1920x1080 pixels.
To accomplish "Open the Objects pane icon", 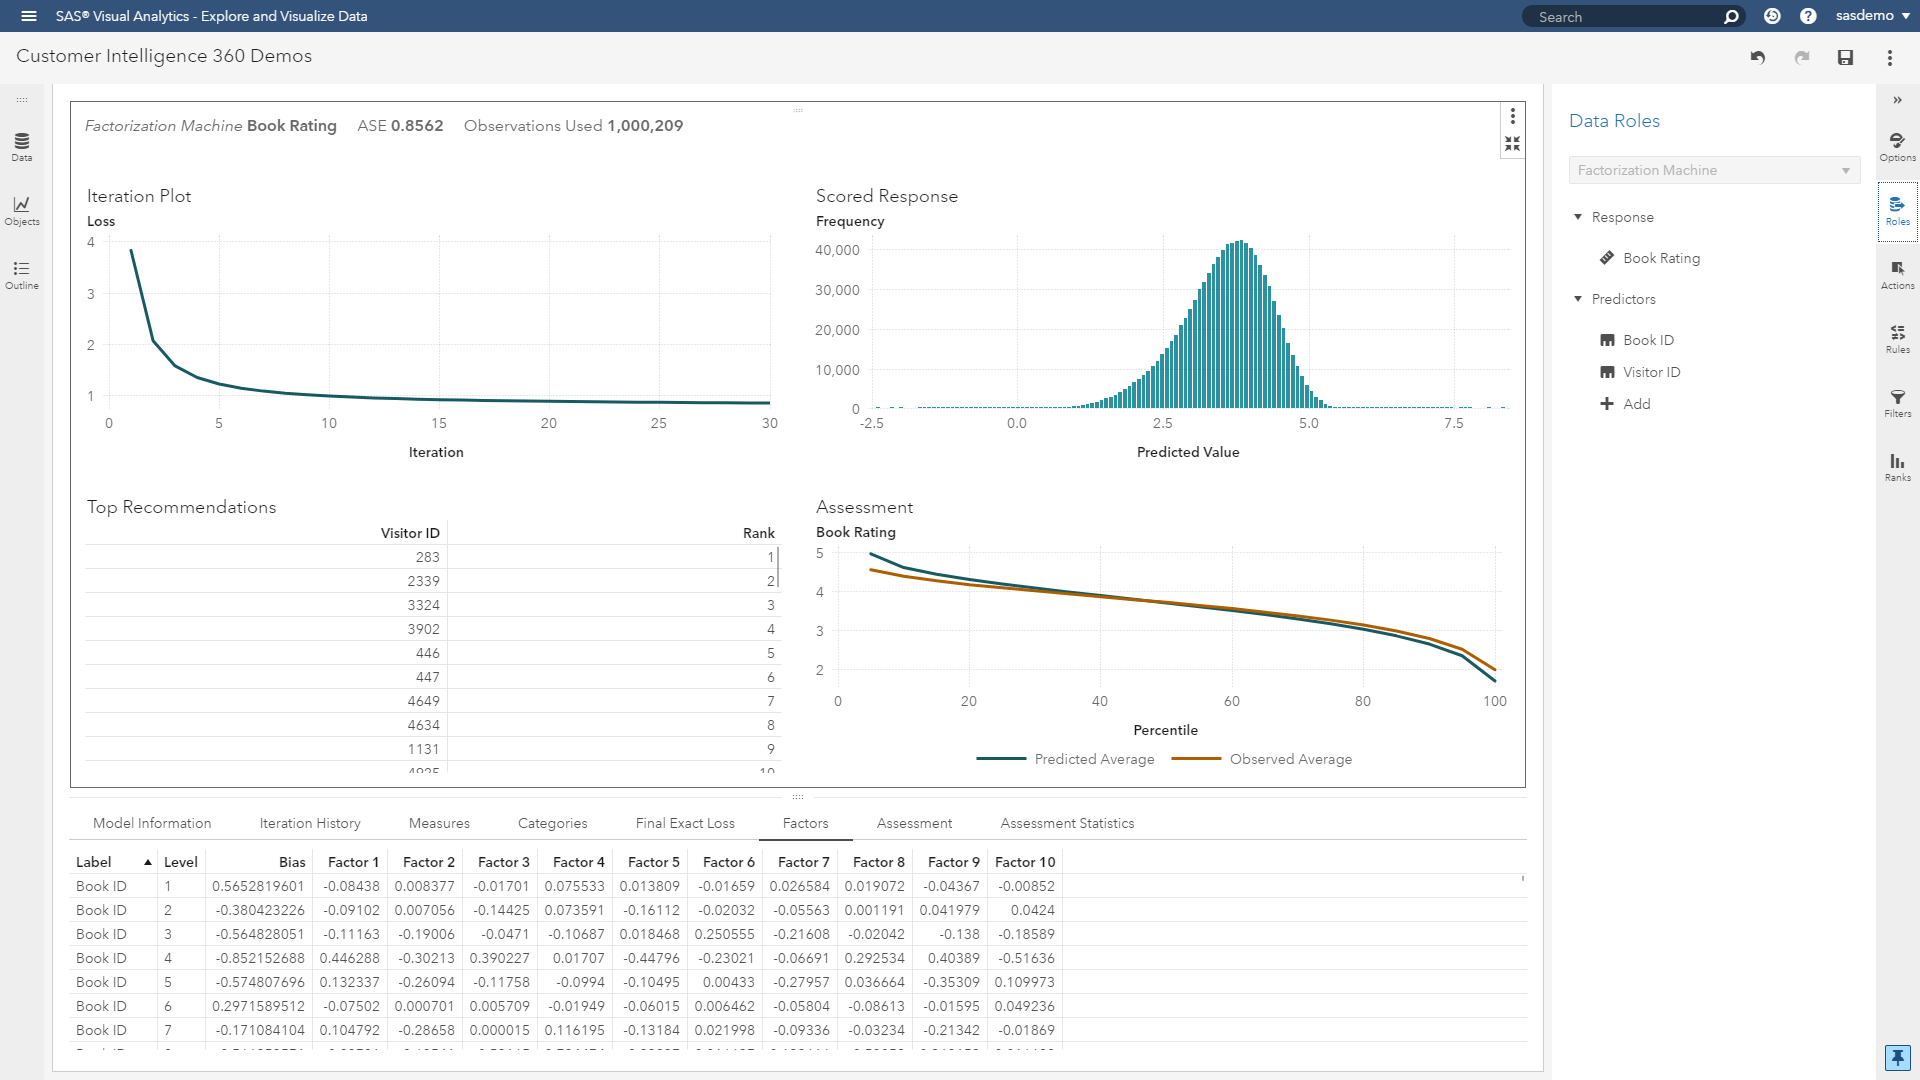I will [21, 210].
